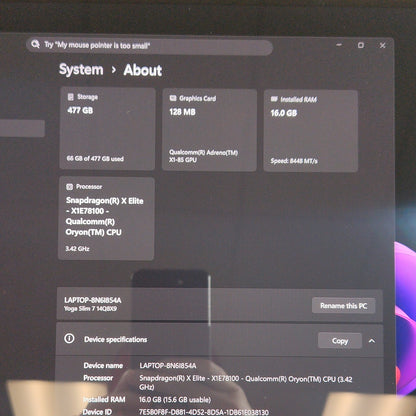Click the Device ID value text

coord(204,412)
